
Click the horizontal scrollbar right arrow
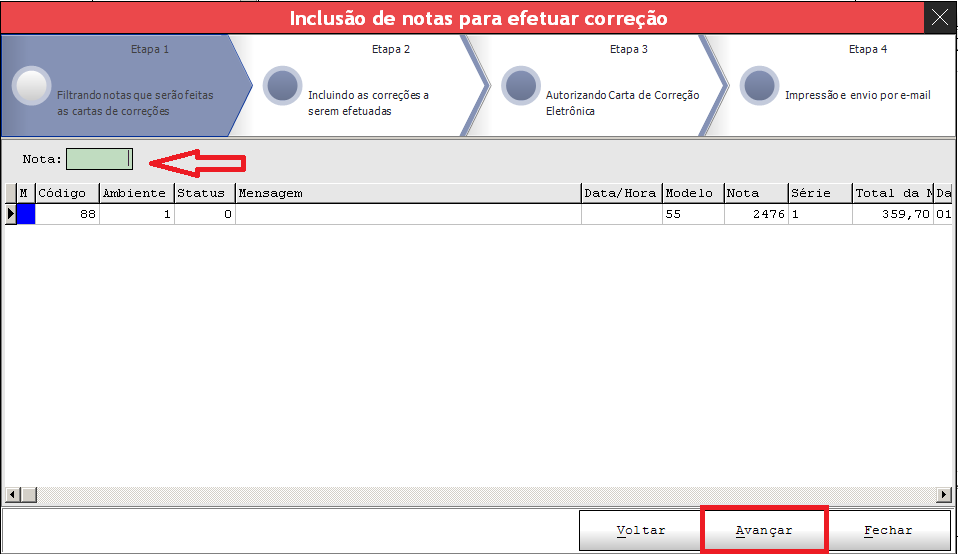944,494
